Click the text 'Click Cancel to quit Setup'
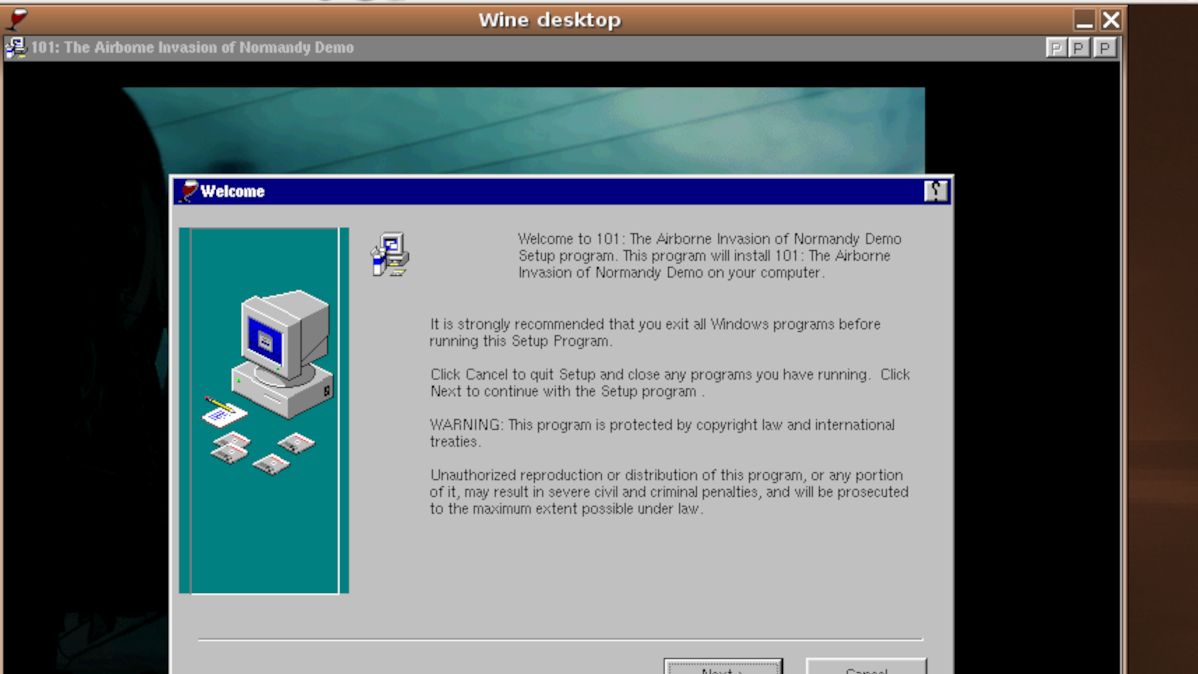 pyautogui.click(x=669, y=383)
